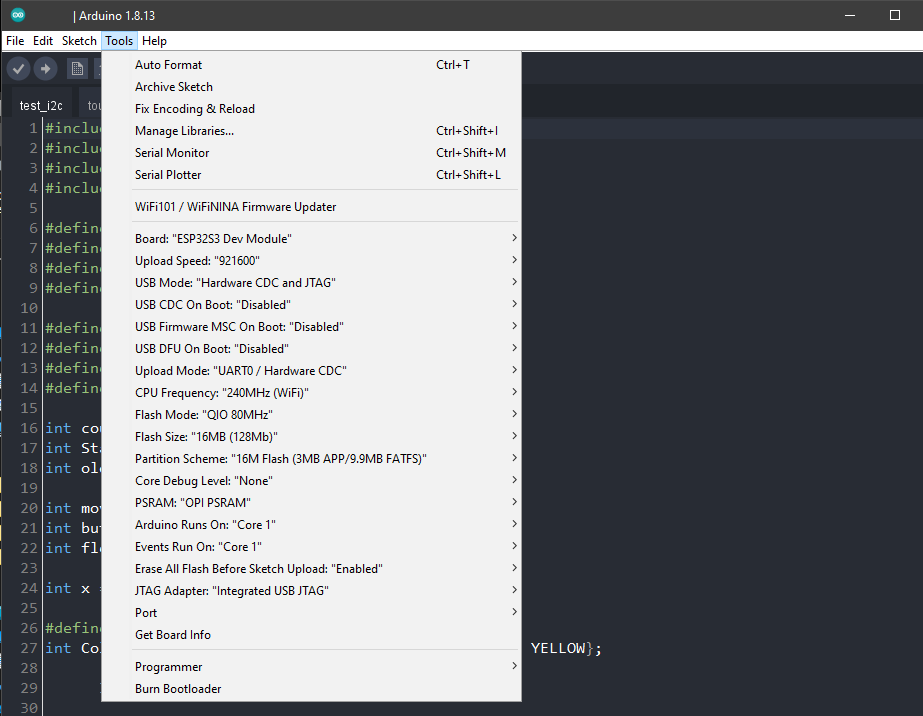Screen dimensions: 923x716
Task: Click the Arduino logo in title bar
Action: tap(18, 15)
